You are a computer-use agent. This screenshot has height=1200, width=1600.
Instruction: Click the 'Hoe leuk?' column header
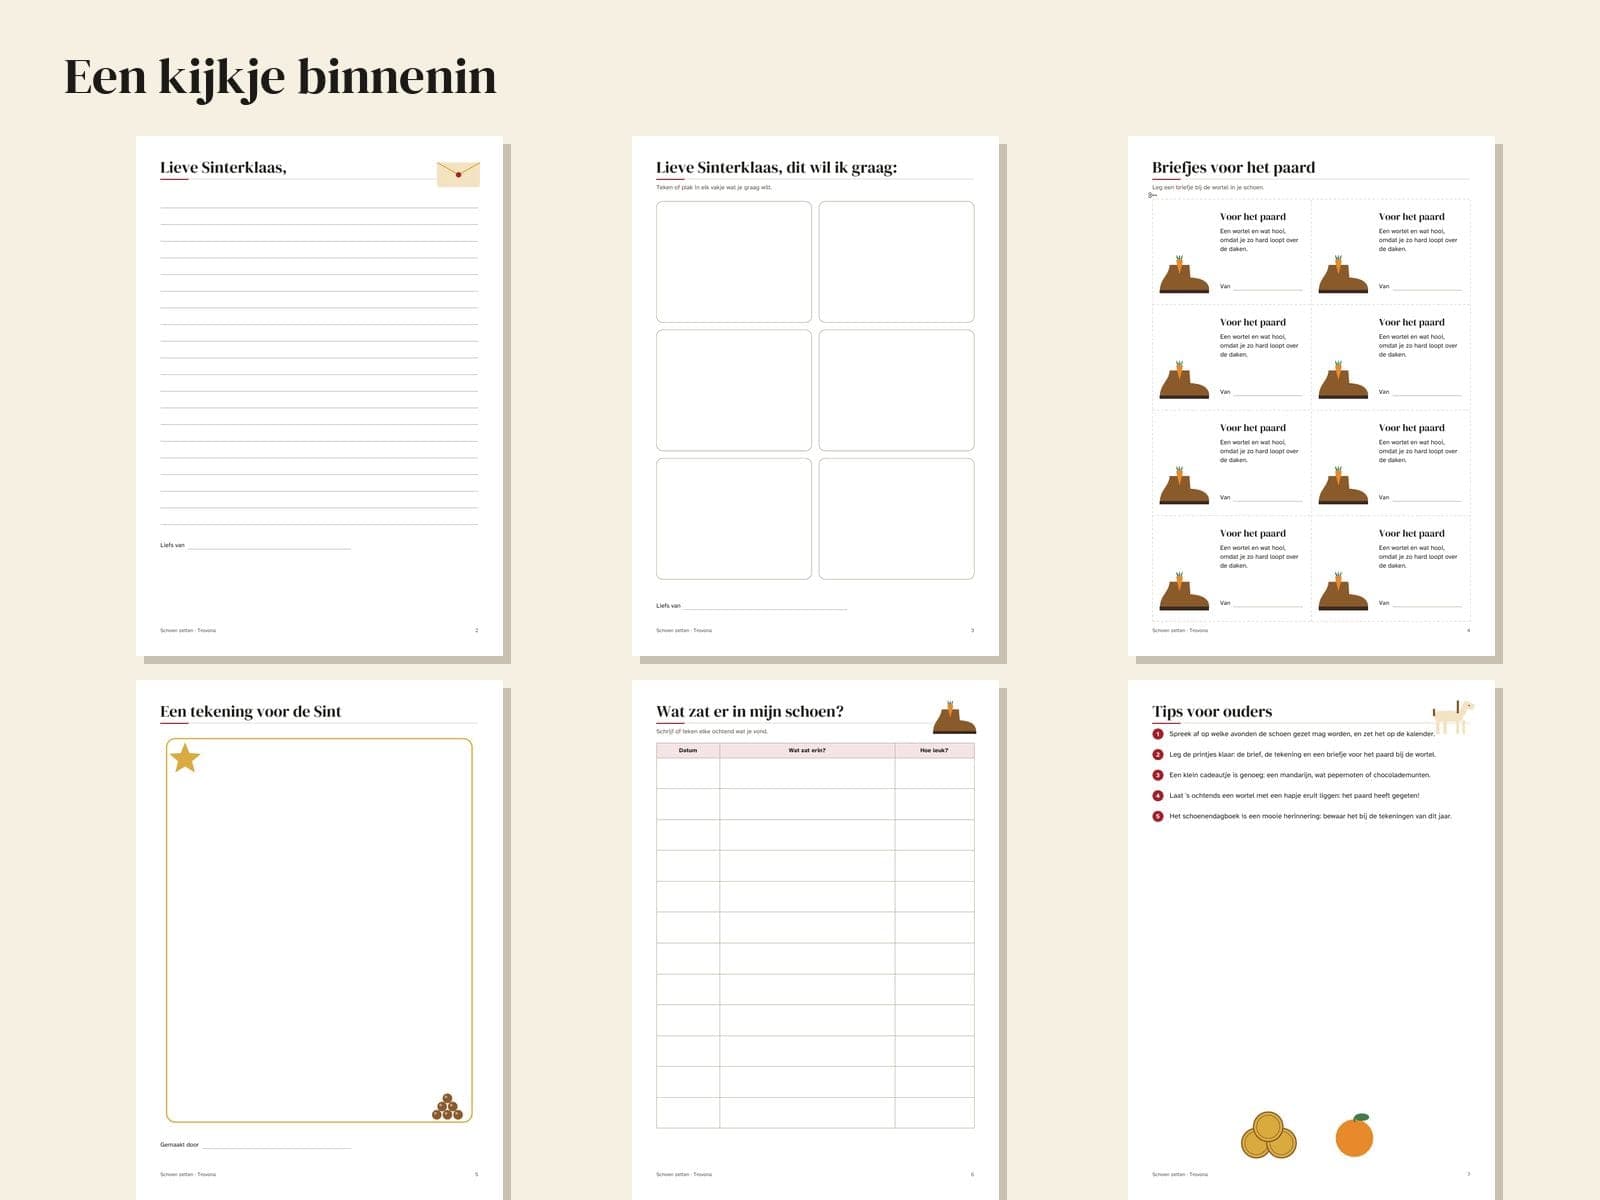(x=934, y=750)
